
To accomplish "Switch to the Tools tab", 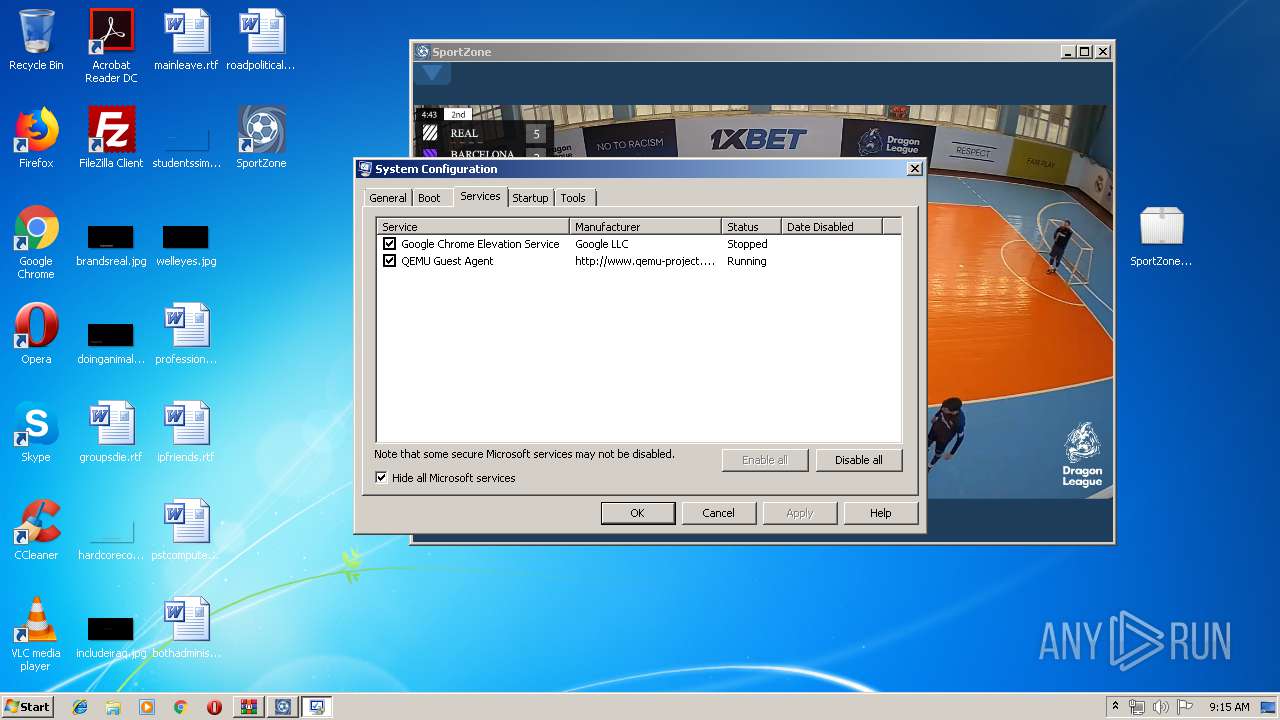I will [573, 198].
